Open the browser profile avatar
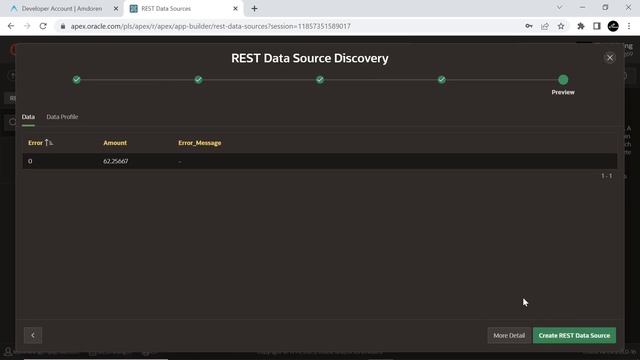 [613, 26]
